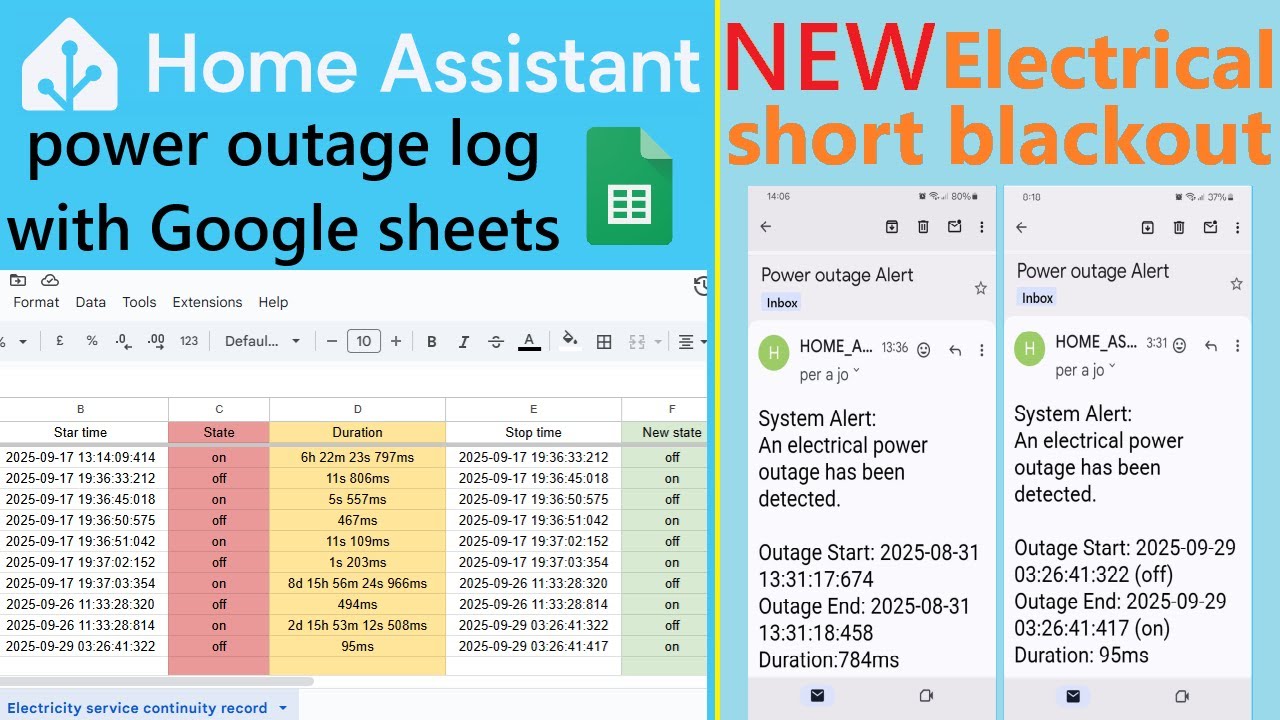The image size is (1280, 720).
Task: Tap the delete trash icon in the left phone
Action: click(x=924, y=227)
